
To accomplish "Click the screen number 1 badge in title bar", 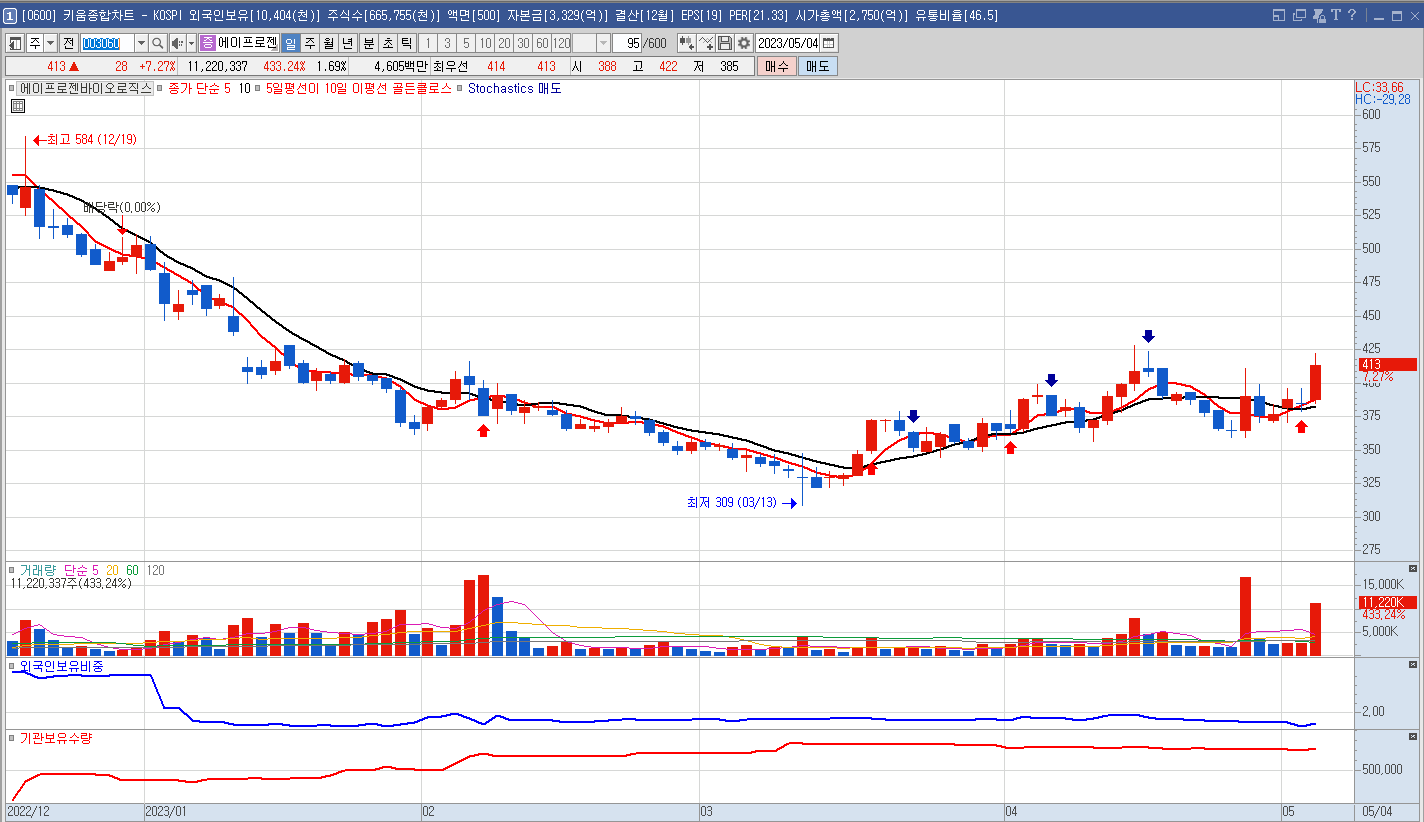I will point(10,15).
